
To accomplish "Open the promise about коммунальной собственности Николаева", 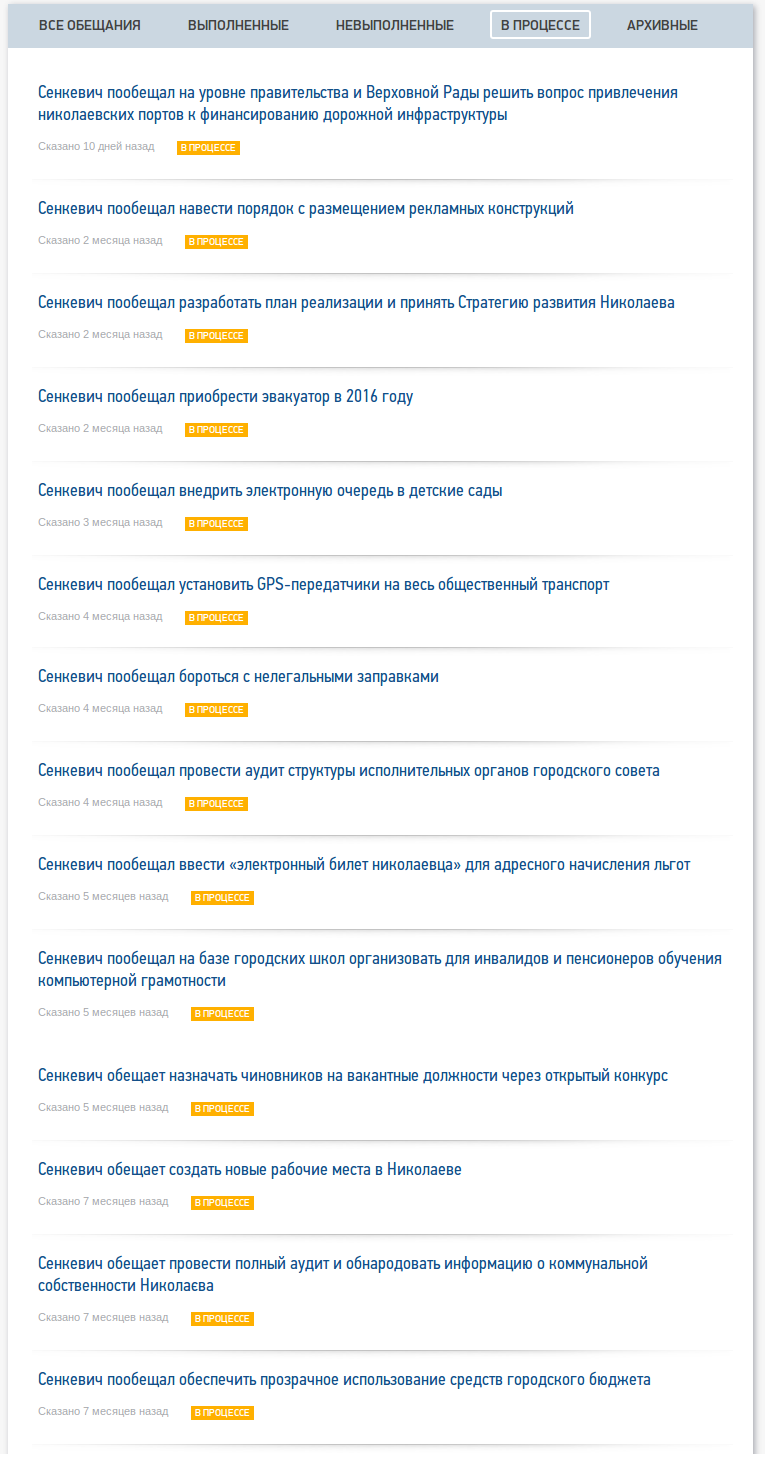I will pos(343,1275).
